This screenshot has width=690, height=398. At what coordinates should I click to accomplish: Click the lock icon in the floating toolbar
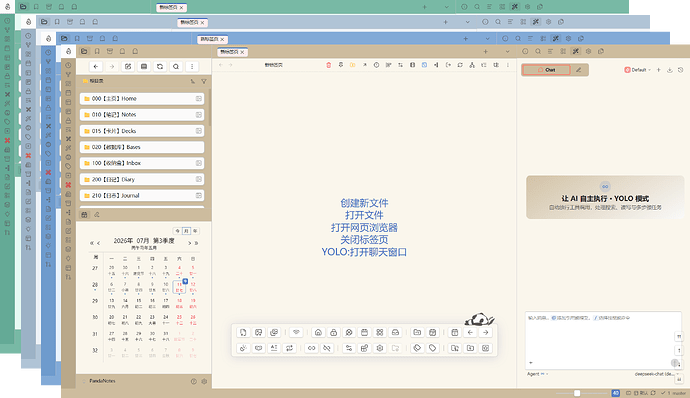(334, 332)
